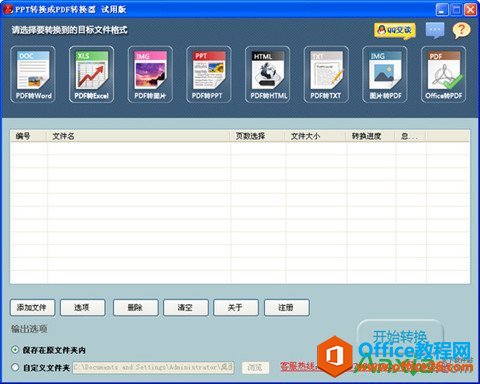The image size is (480, 384).
Task: Open the 选项 settings button
Action: 82,308
